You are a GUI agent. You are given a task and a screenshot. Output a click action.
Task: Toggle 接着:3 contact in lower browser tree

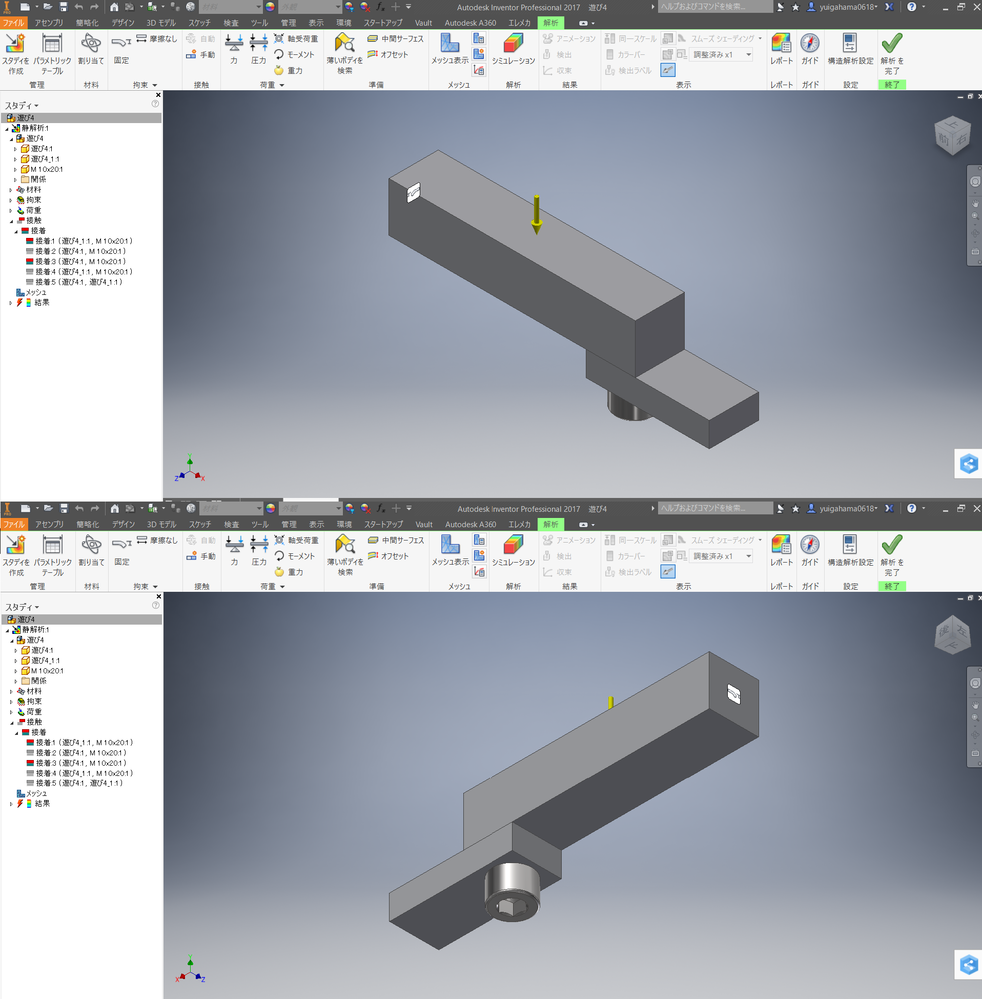point(78,762)
